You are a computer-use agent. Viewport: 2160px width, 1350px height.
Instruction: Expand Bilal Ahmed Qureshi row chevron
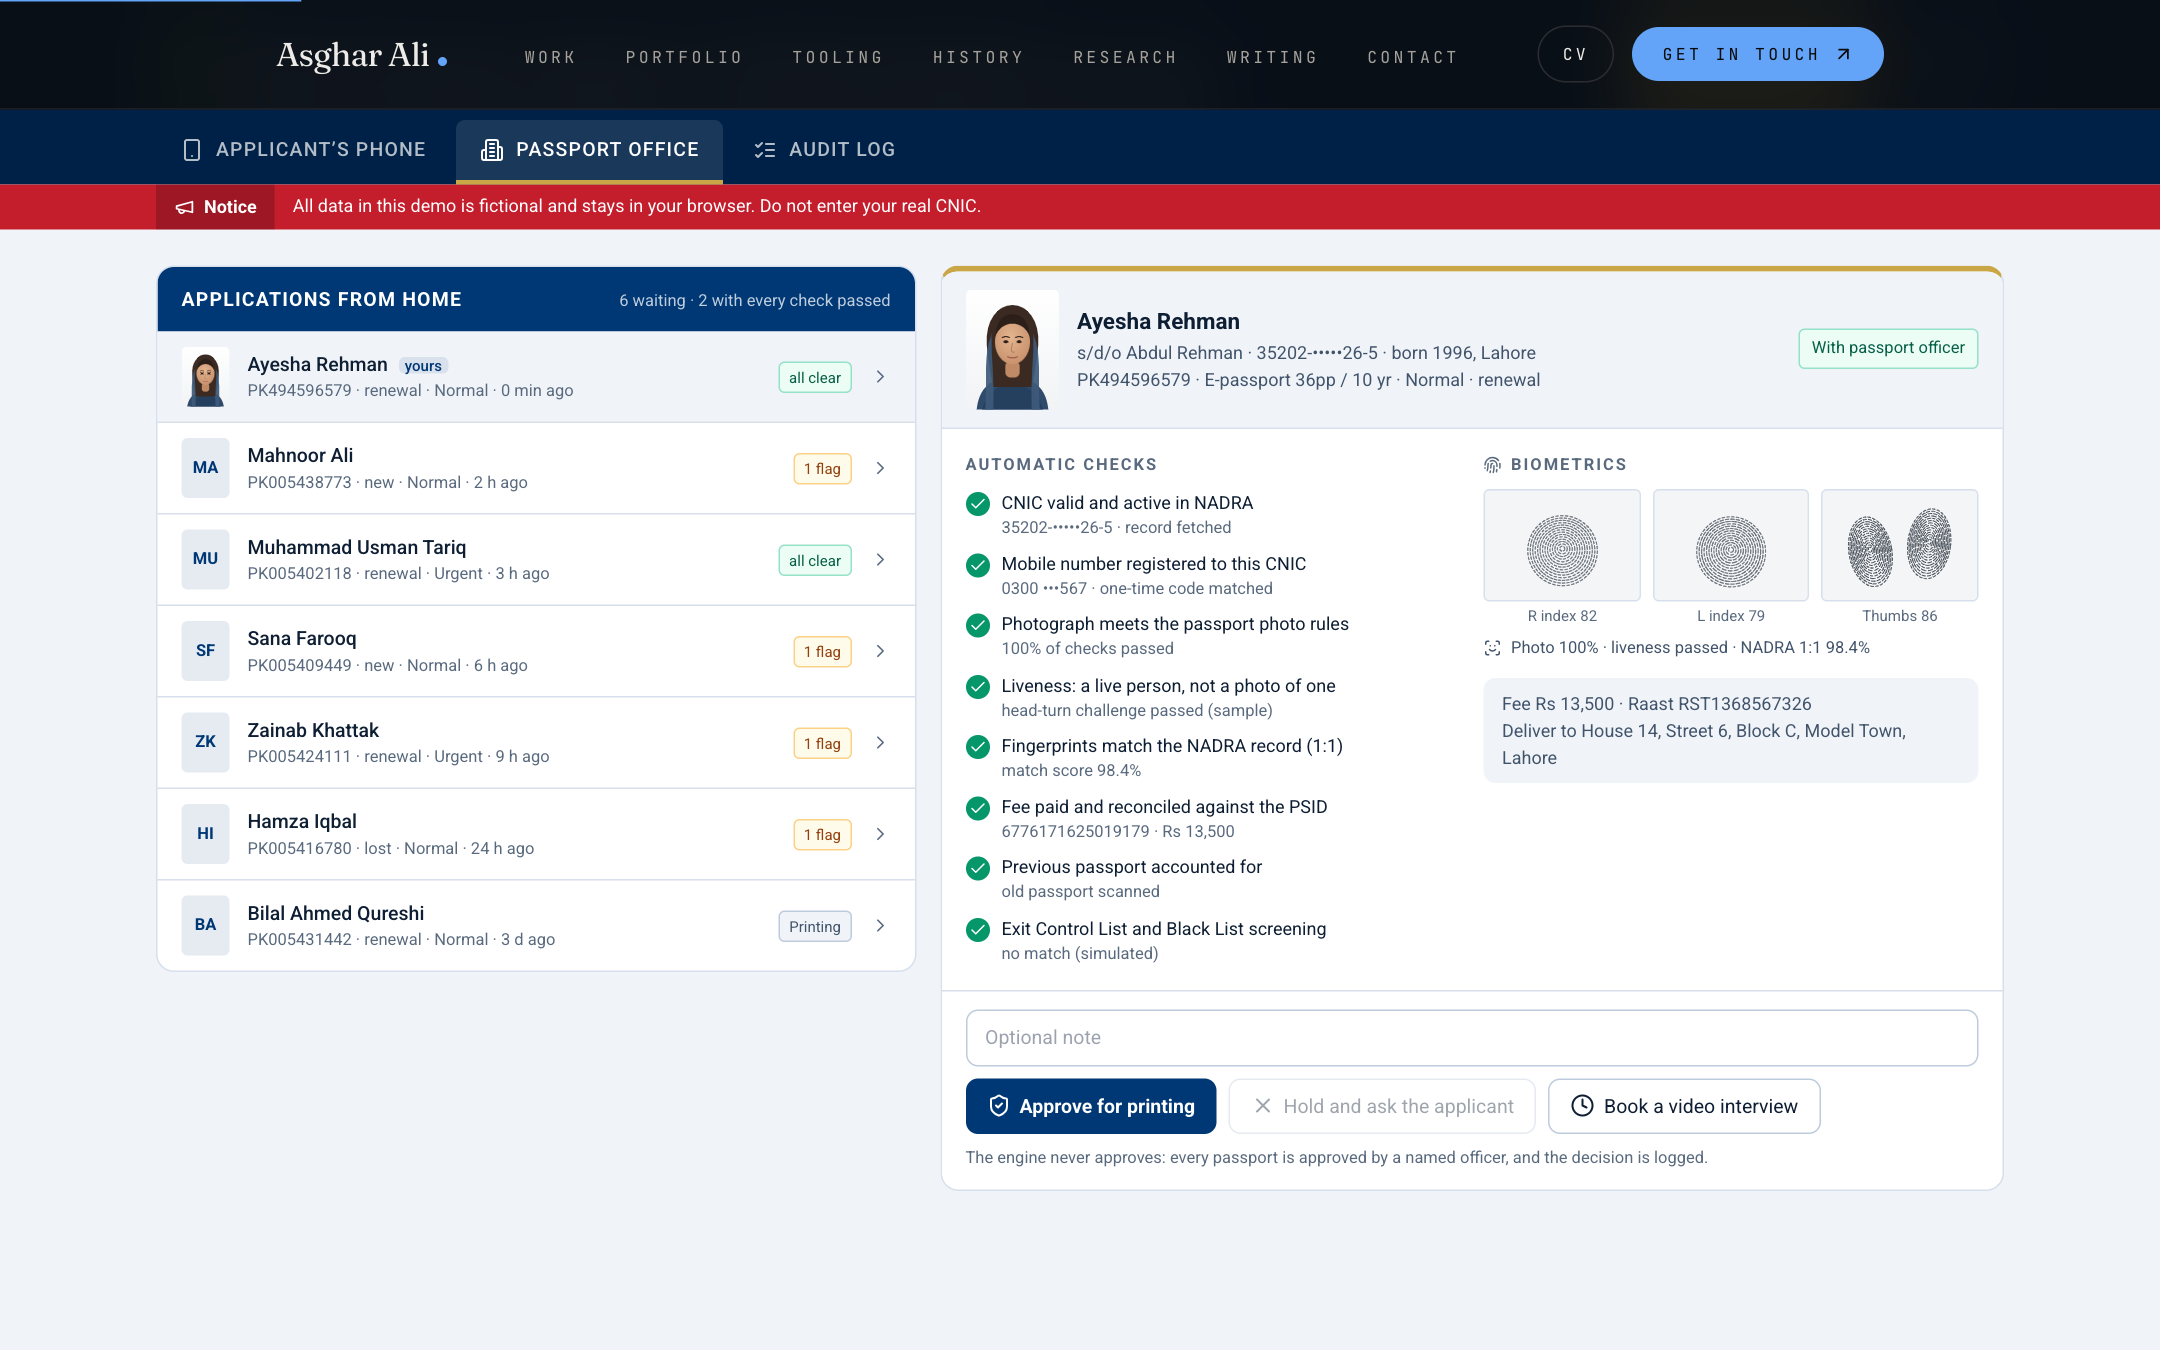[880, 926]
